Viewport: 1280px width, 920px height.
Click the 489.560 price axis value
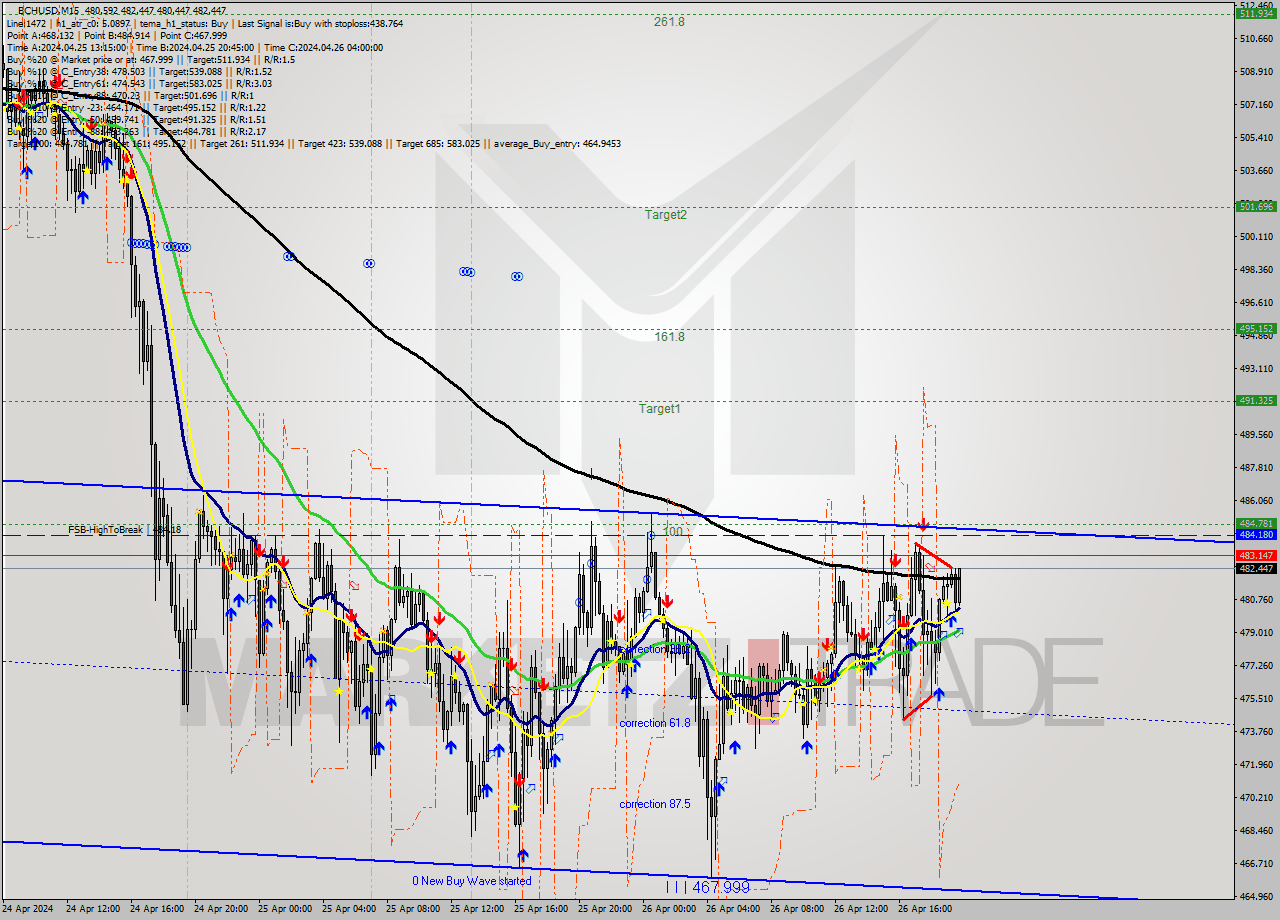[1256, 435]
